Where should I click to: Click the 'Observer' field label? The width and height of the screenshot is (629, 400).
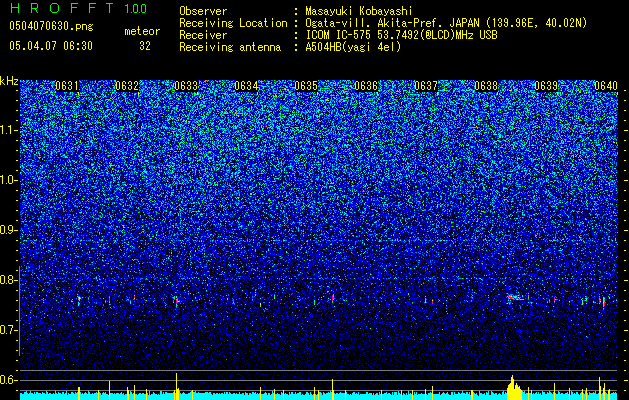pos(203,11)
